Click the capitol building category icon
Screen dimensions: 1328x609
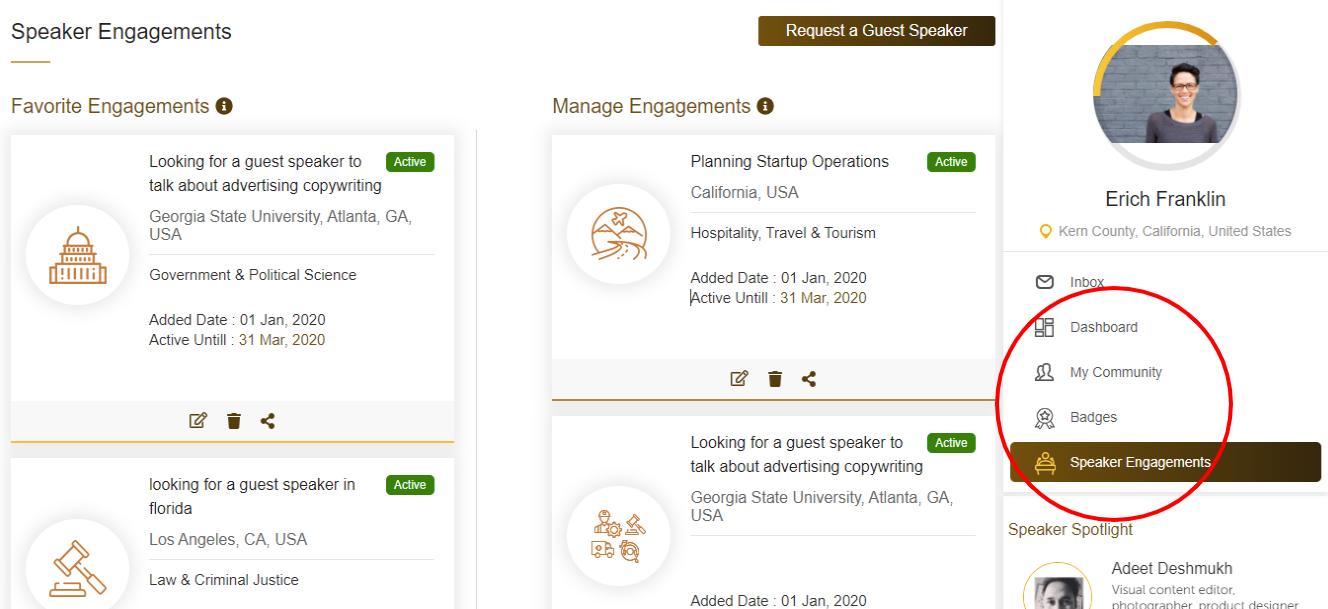(x=77, y=255)
